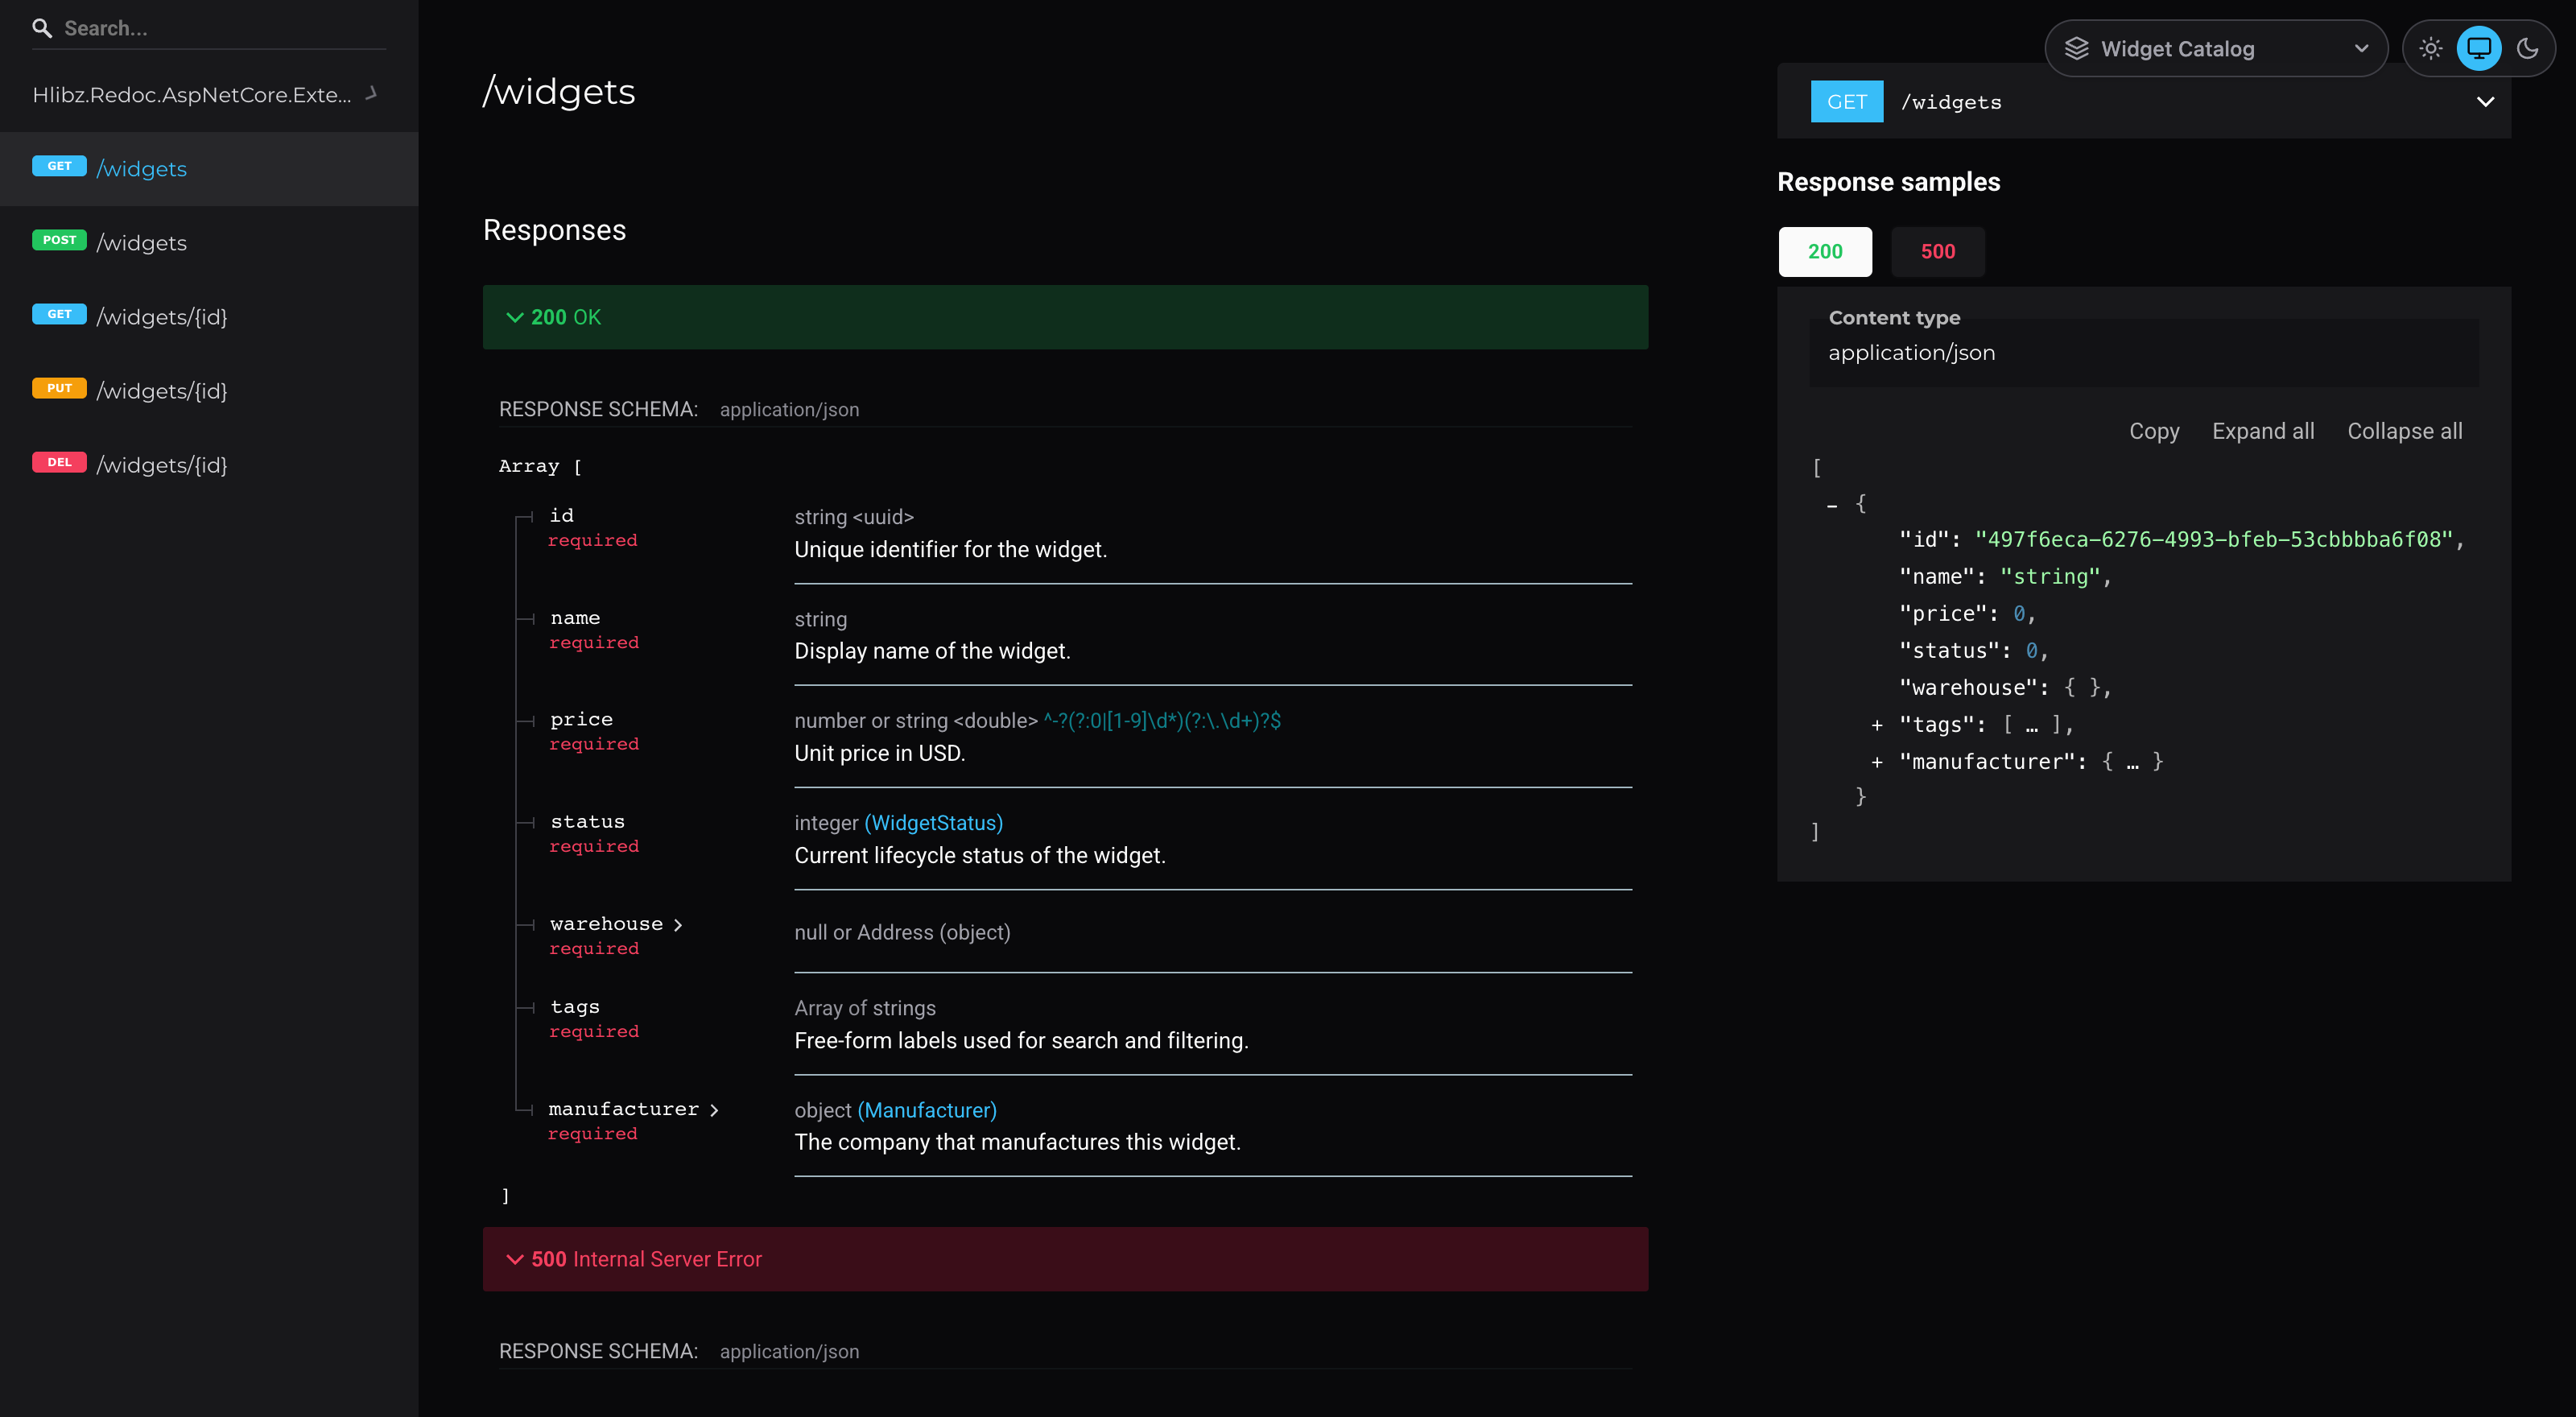Click the GET badge for /widgets in sidebar
The width and height of the screenshot is (2576, 1417).
pyautogui.click(x=59, y=166)
